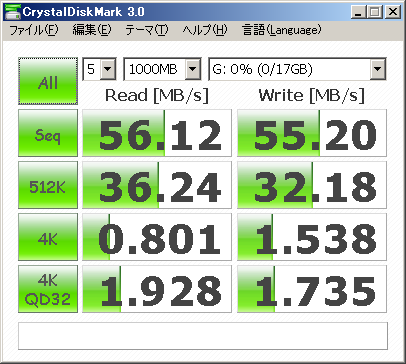Select the 4K write result 1.538
406x364 pixels.
[312, 237]
